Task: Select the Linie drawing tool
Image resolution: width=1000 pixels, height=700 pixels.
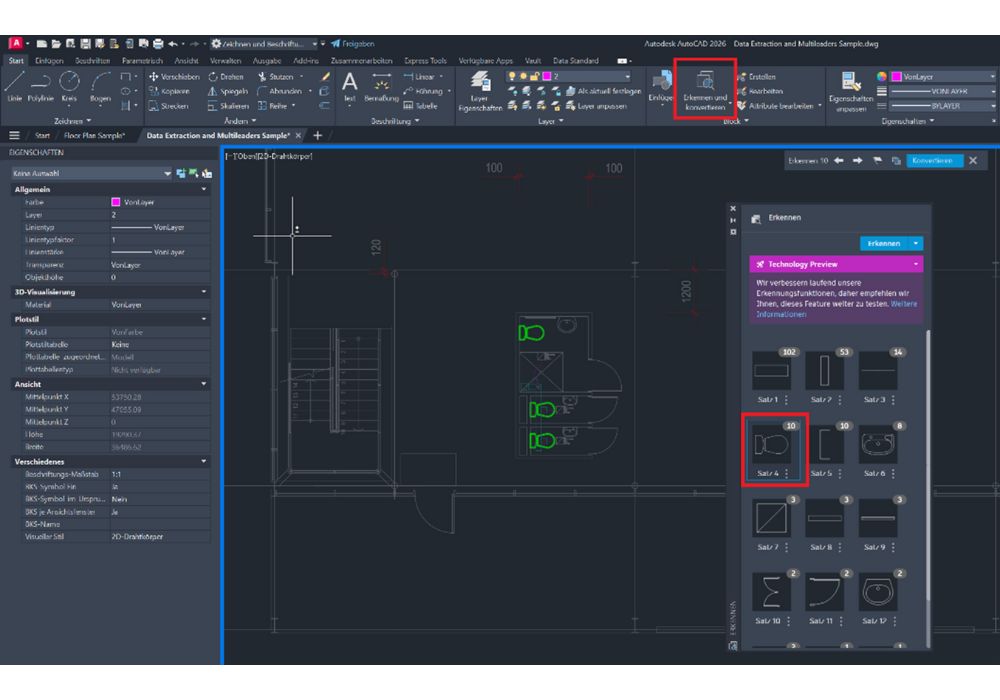Action: 14,86
